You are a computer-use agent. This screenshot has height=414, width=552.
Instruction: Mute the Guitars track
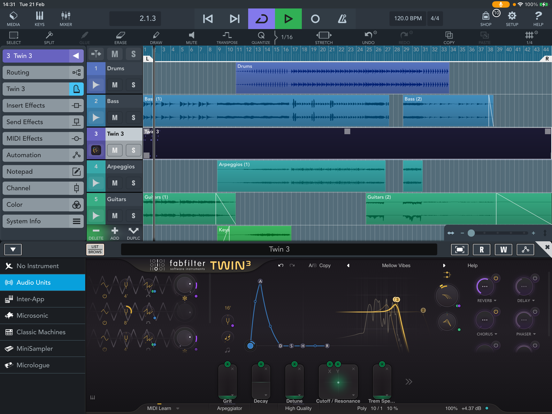pyautogui.click(x=115, y=216)
